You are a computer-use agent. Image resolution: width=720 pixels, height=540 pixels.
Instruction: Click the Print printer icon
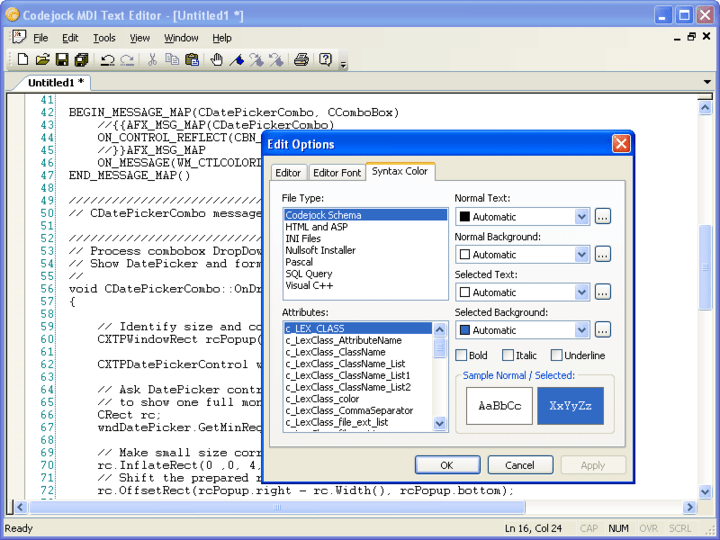[301, 60]
